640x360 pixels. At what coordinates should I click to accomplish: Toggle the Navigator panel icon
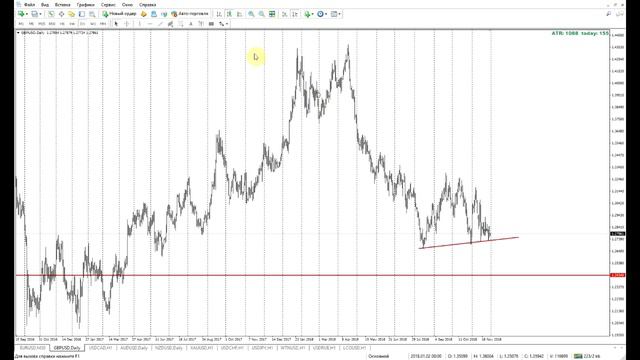71,14
